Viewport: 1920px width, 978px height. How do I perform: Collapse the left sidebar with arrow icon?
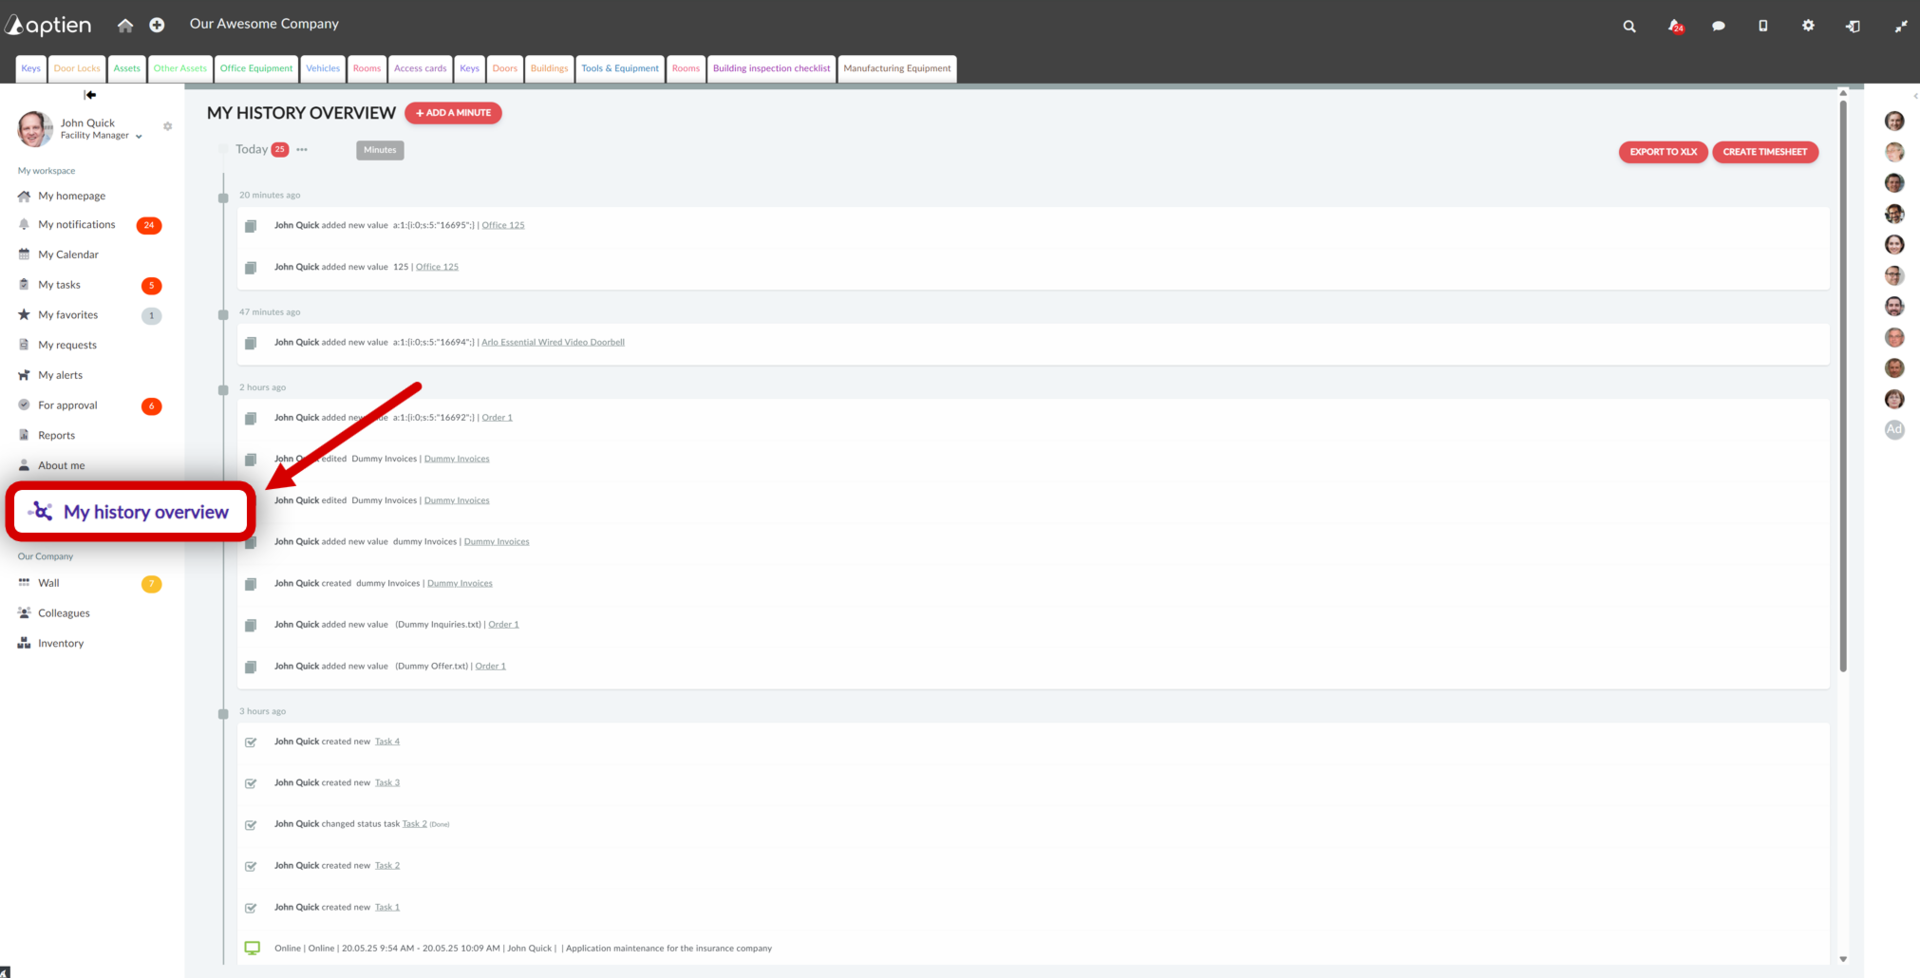coord(90,95)
